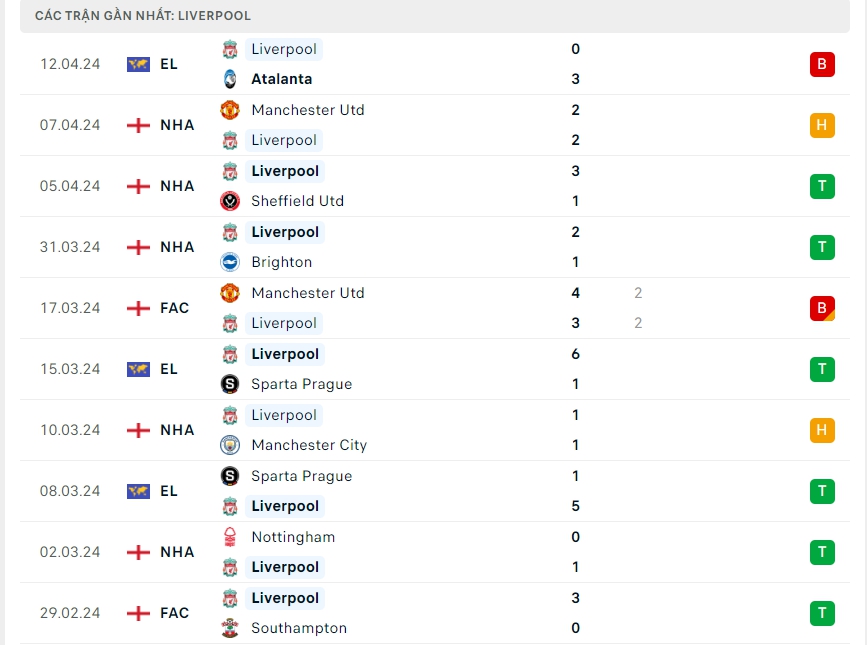Click the EL competition label on 15.03.24

(168, 369)
